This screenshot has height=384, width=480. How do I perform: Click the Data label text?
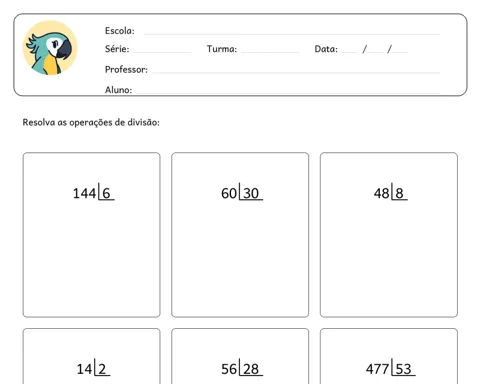pos(326,49)
